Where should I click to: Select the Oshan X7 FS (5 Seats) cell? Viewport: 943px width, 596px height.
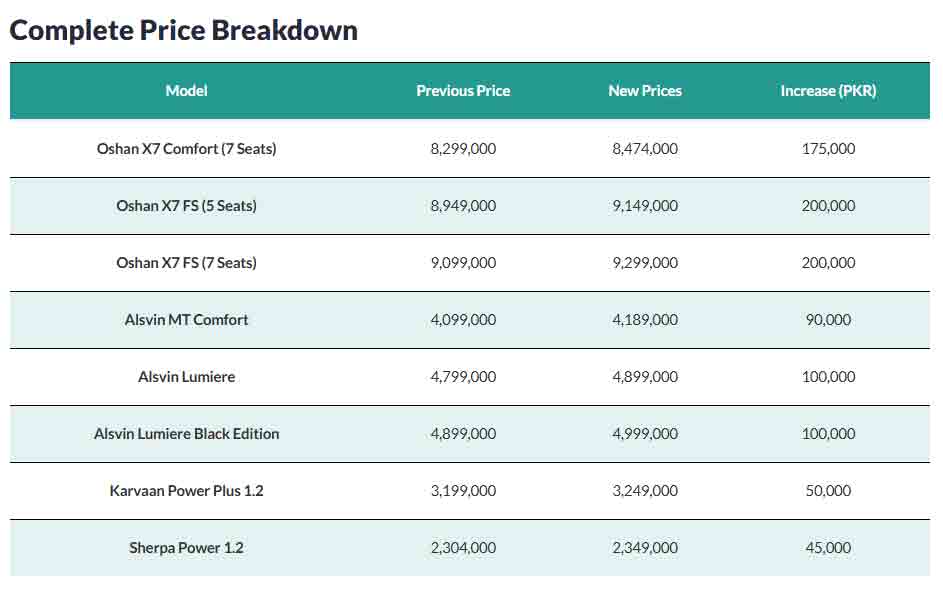point(186,206)
